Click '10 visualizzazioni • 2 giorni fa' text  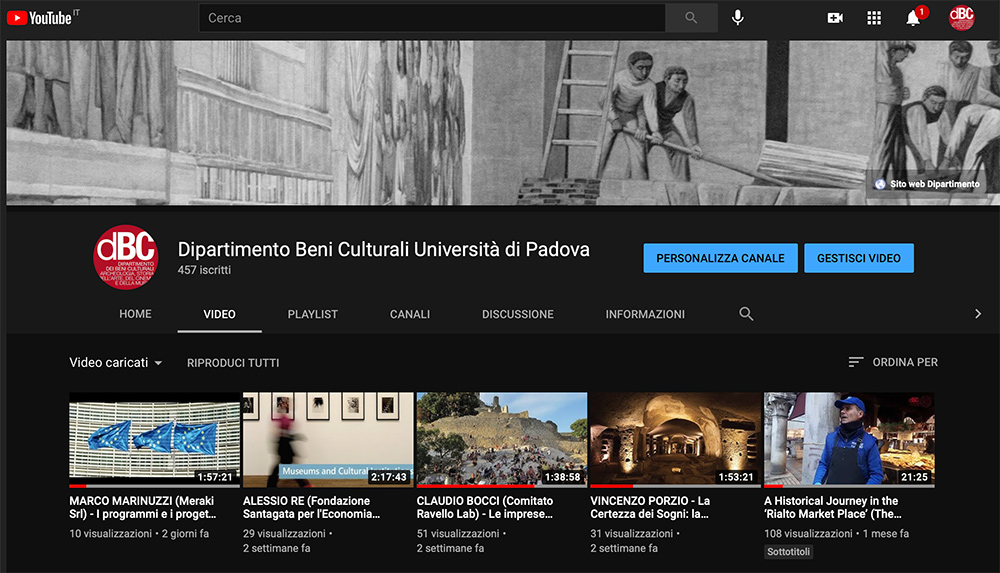(139, 533)
